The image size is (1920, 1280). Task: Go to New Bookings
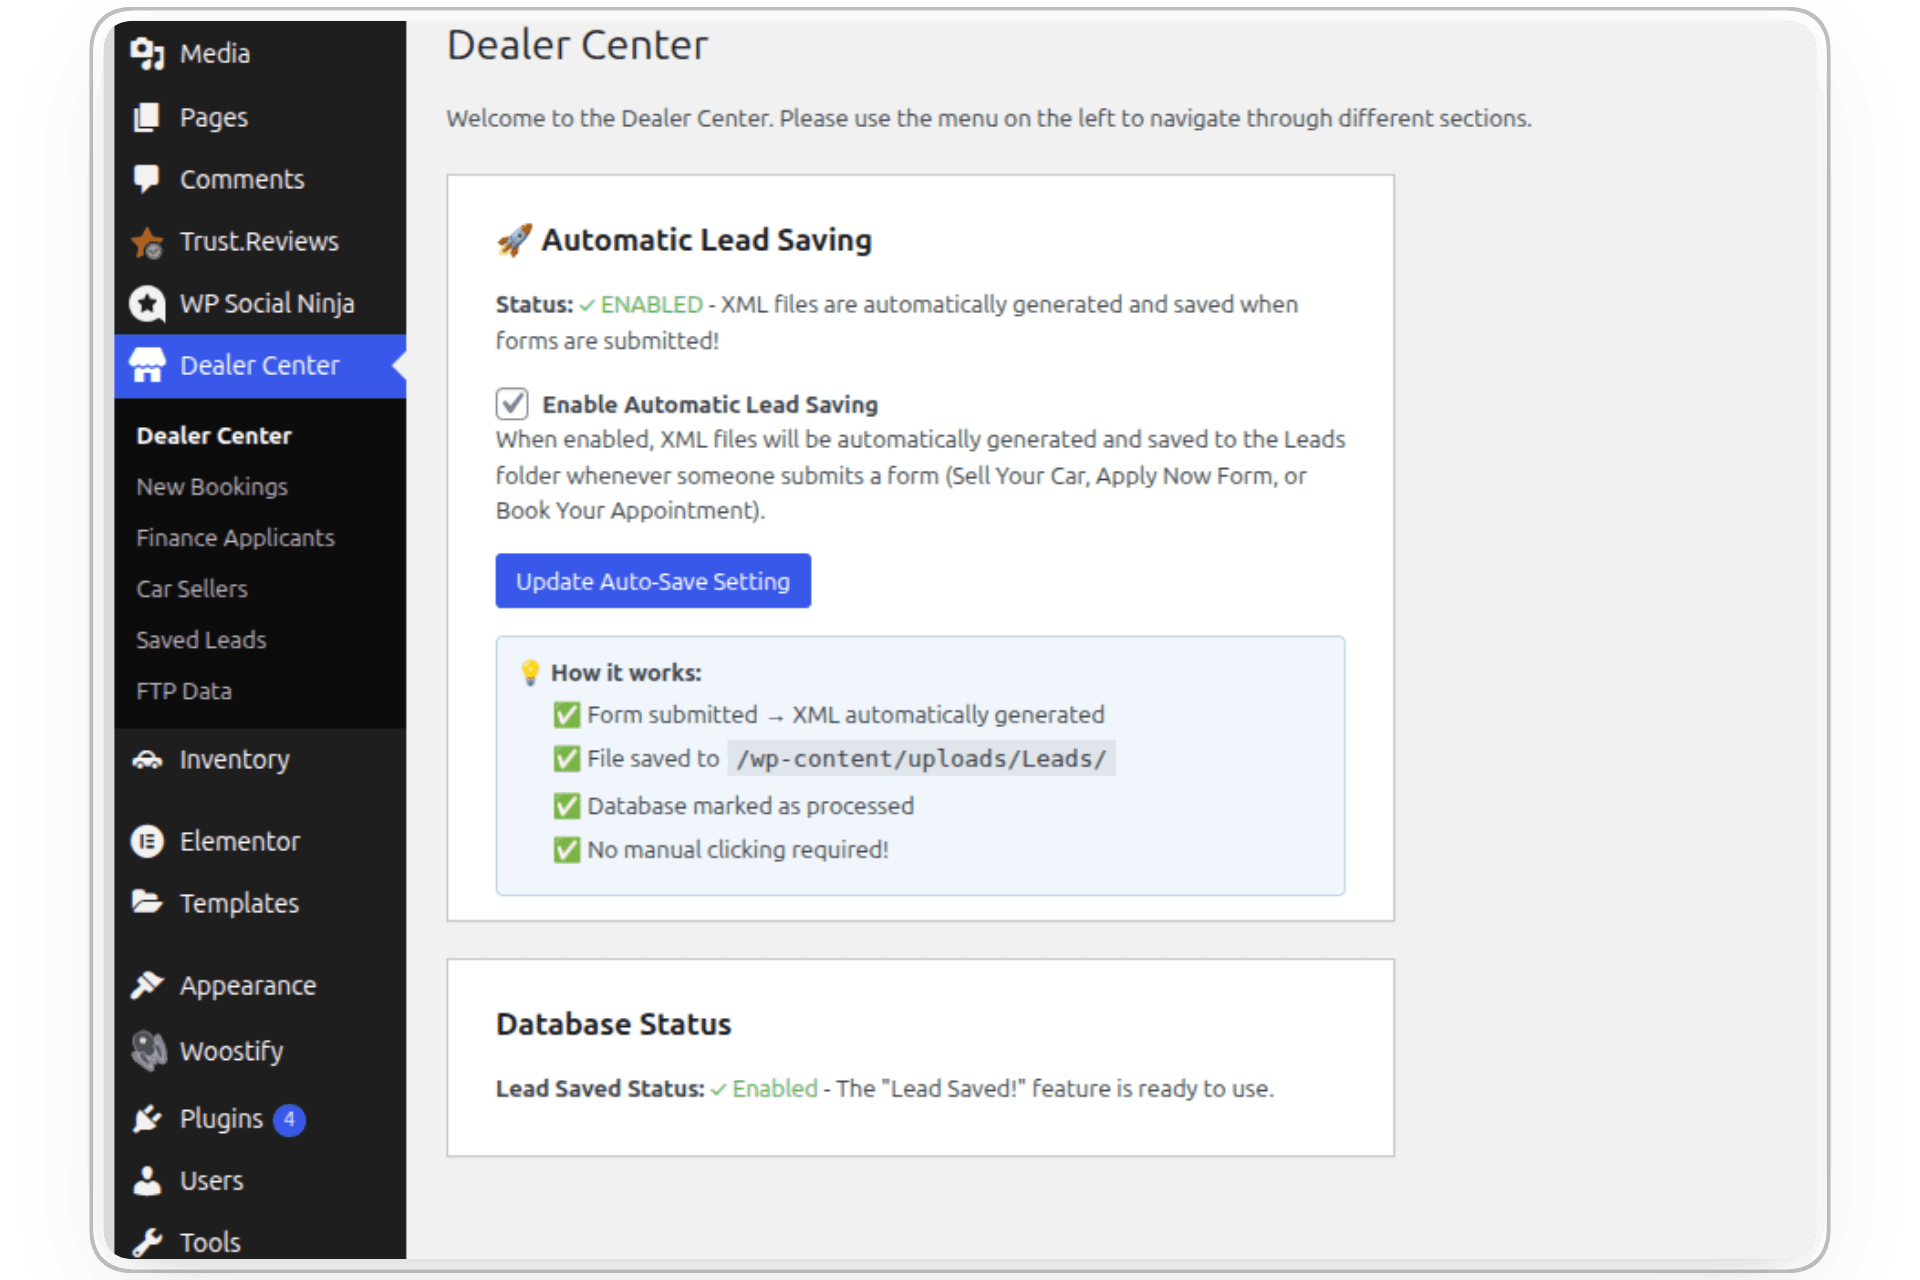tap(211, 486)
